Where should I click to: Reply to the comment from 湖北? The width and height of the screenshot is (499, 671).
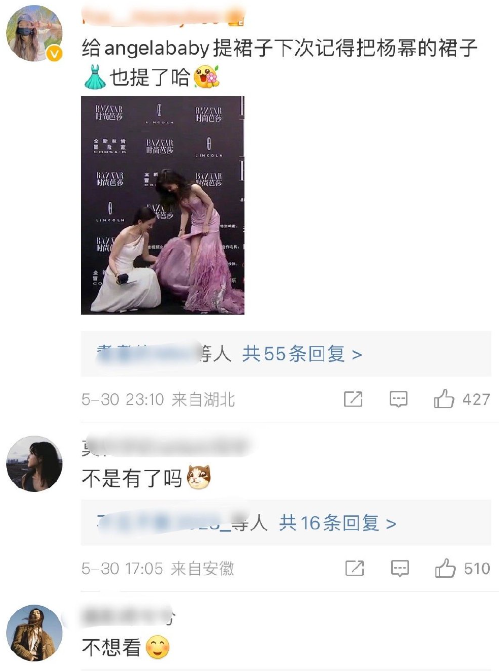(x=398, y=399)
